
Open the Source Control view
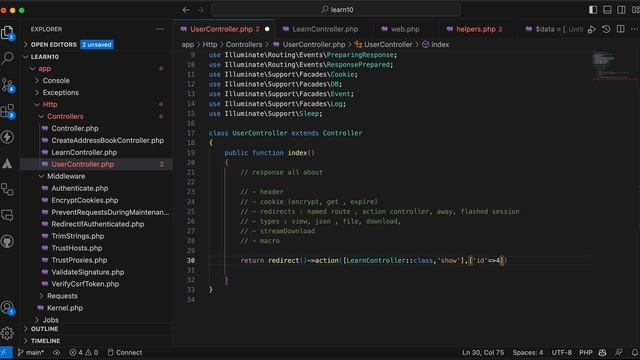7,85
